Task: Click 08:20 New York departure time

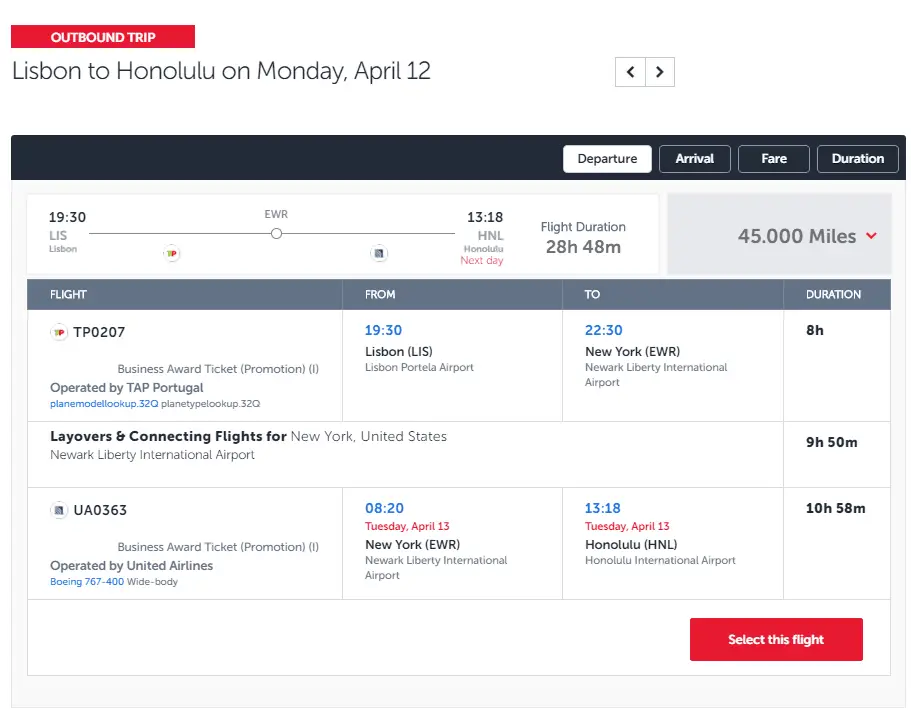Action: pos(384,508)
